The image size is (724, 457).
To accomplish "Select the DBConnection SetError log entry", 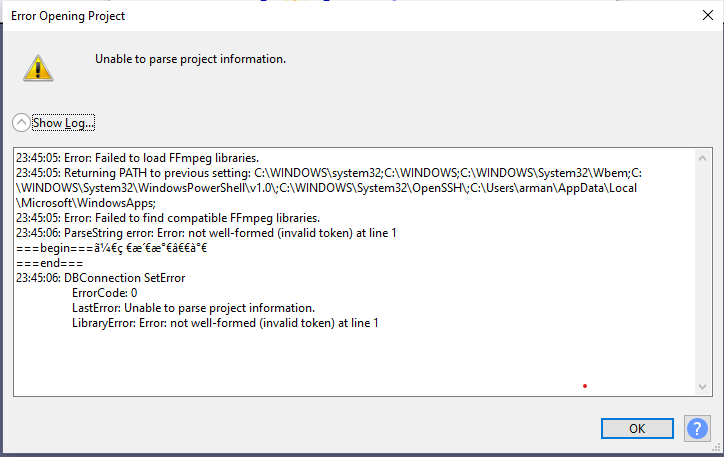I will 100,278.
